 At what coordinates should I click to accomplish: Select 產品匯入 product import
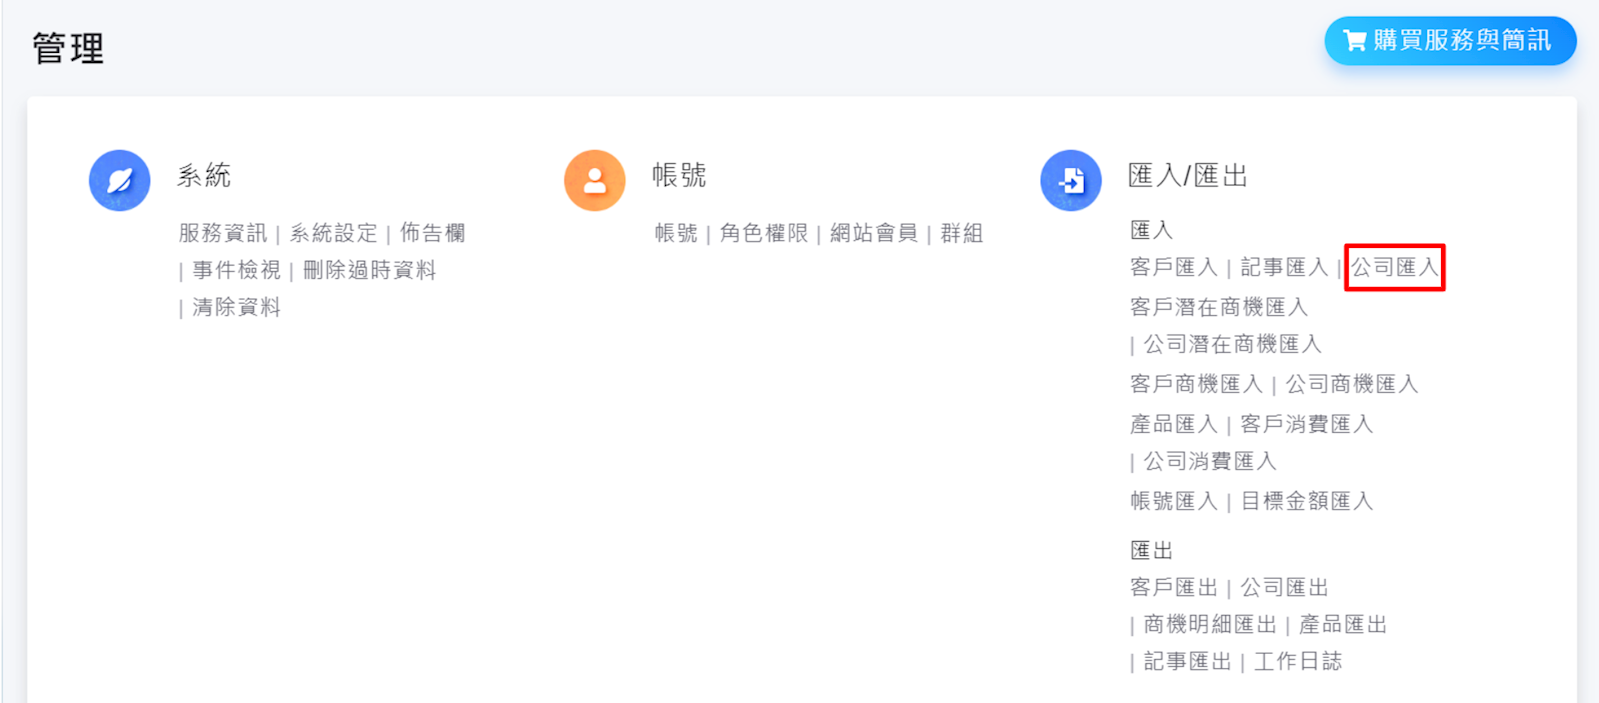pyautogui.click(x=1173, y=424)
